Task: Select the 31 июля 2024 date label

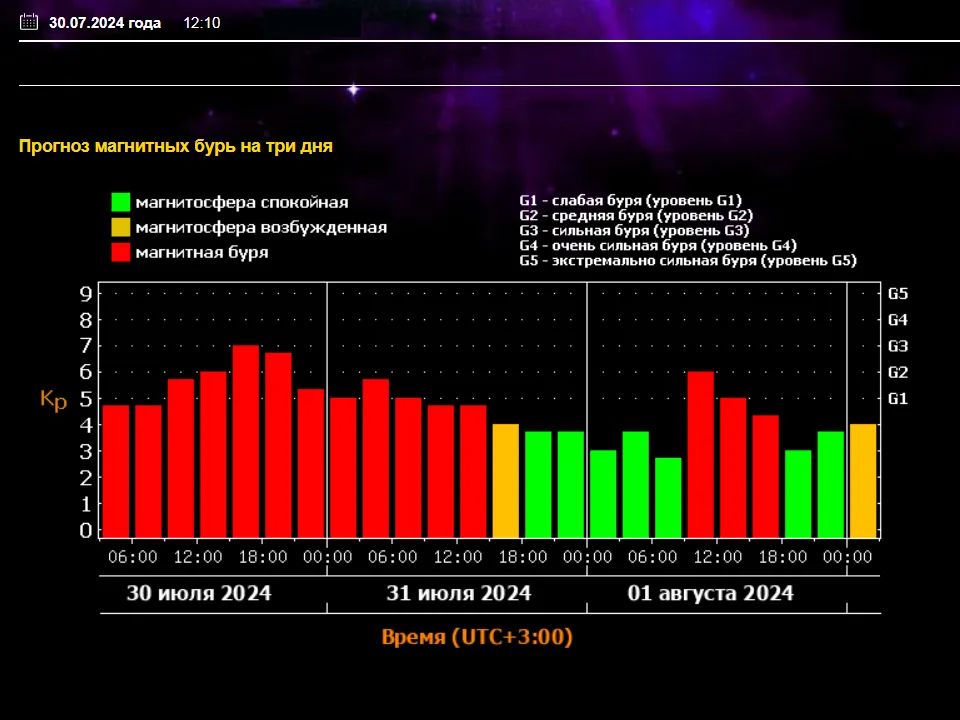Action: click(458, 593)
